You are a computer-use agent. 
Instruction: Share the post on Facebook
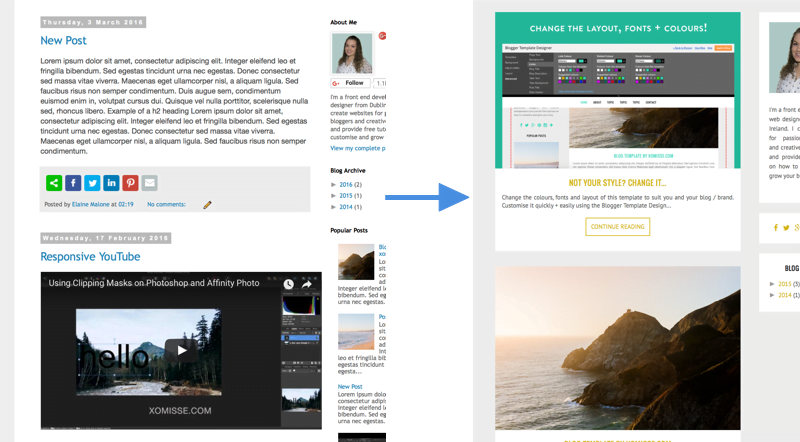(73, 183)
